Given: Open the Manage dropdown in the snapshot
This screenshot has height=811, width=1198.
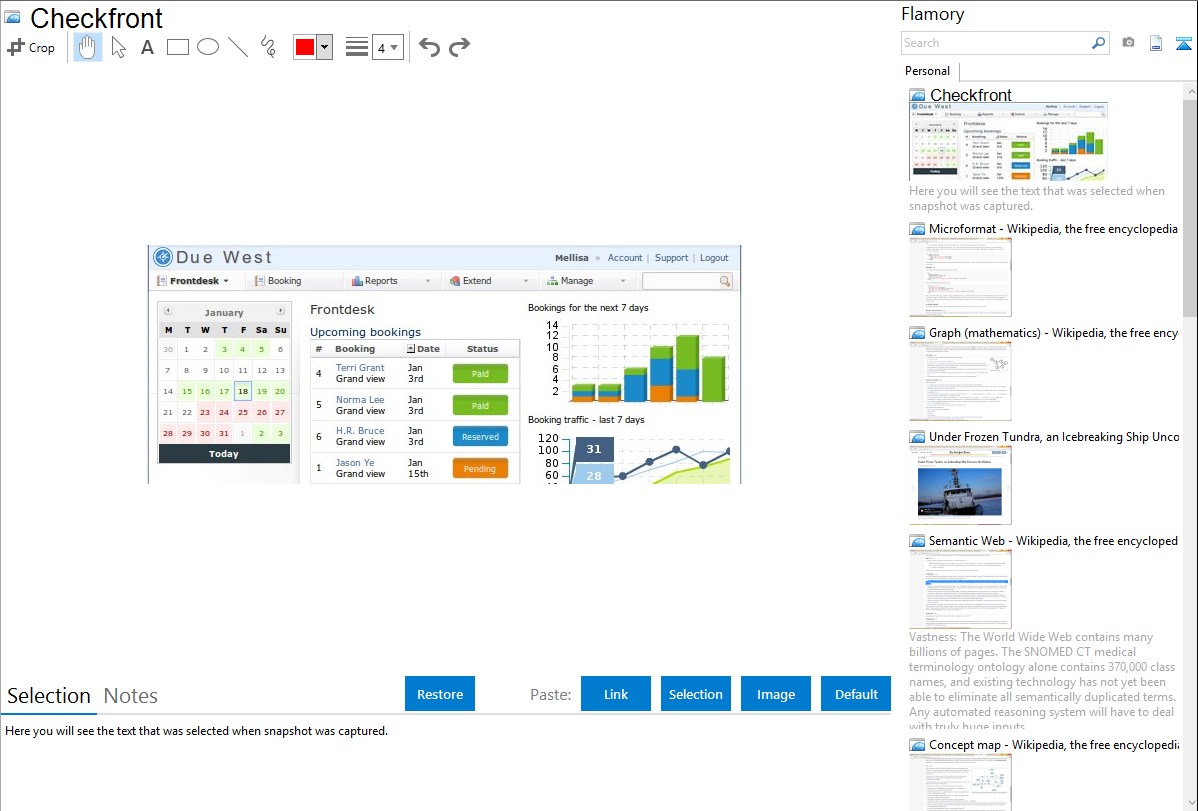Looking at the screenshot, I should [586, 281].
